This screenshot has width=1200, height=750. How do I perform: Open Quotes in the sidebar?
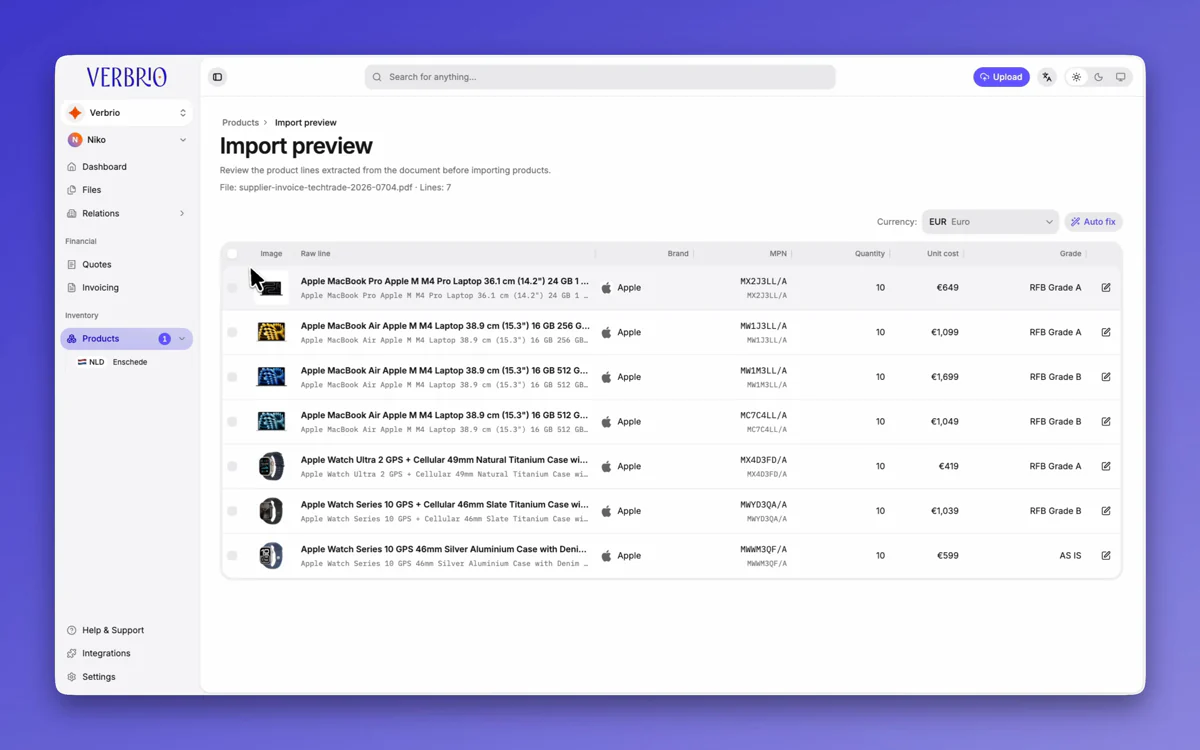pos(96,265)
